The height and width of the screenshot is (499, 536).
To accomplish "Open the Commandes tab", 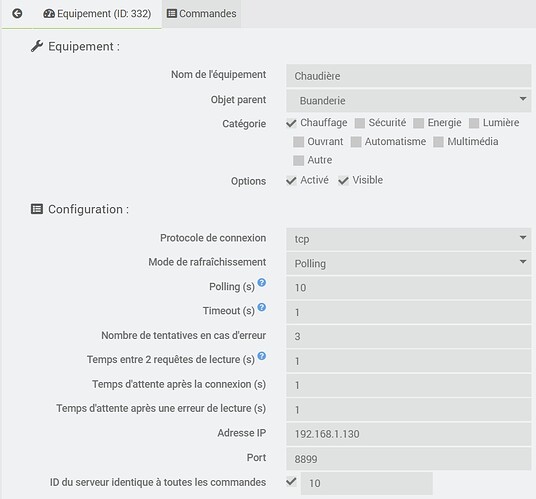I will tap(201, 14).
